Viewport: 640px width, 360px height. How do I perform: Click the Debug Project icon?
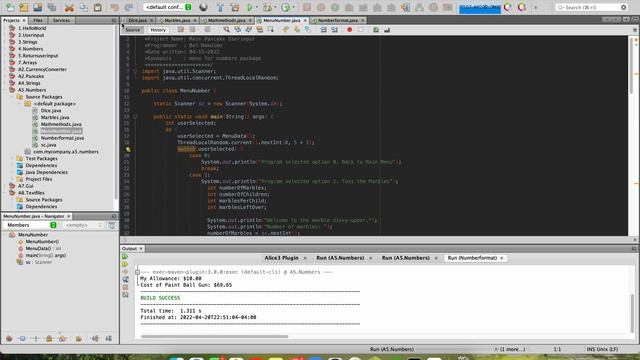pos(267,7)
